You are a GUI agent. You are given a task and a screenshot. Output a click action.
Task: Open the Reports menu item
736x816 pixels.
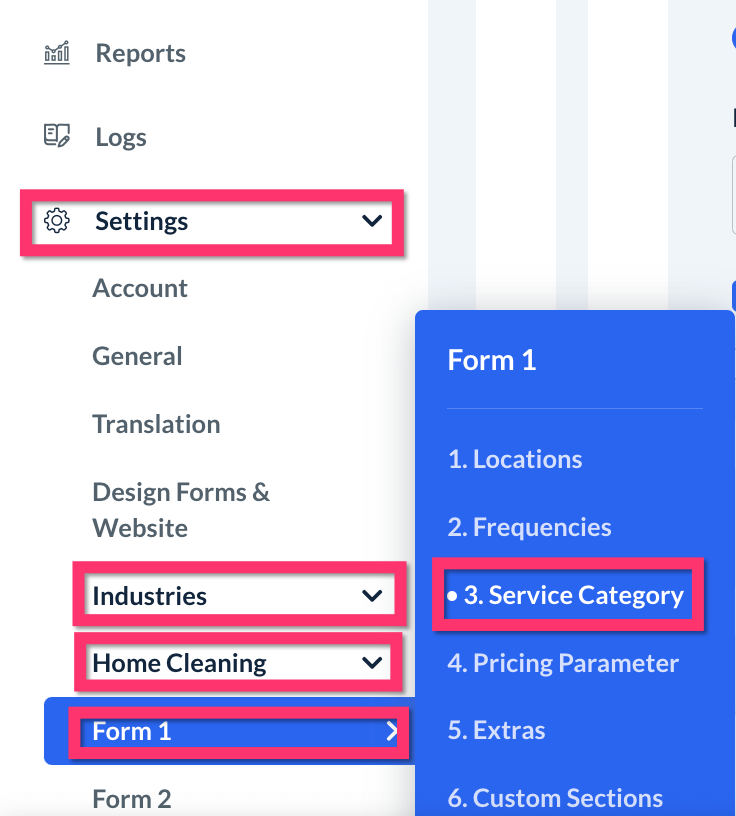140,53
